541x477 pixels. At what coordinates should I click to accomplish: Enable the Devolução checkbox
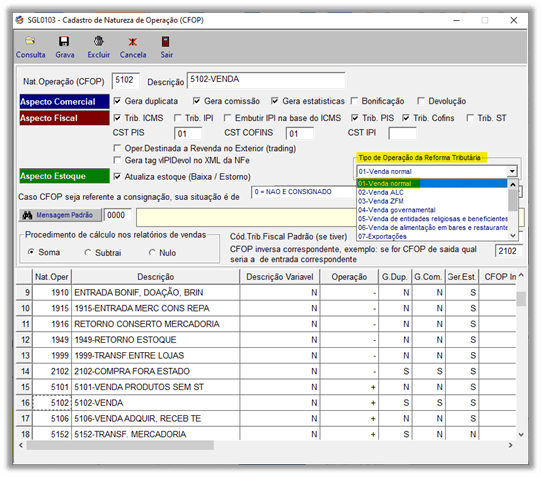[x=421, y=101]
